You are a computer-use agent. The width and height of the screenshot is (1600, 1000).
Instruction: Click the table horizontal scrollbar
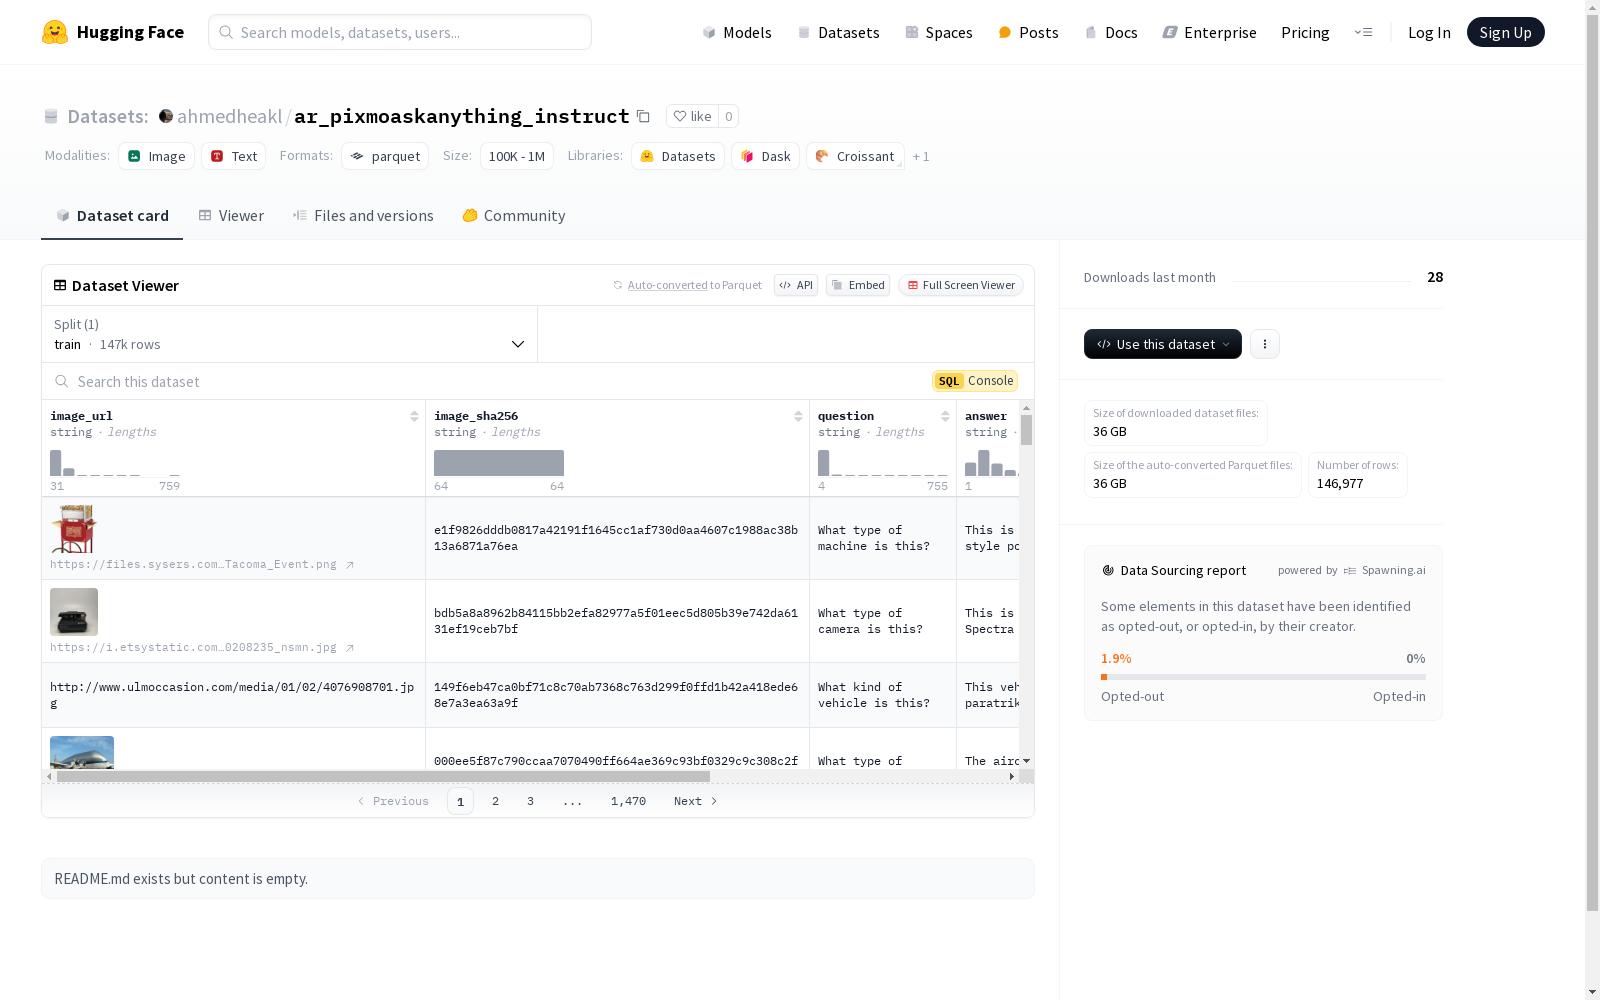point(383,776)
